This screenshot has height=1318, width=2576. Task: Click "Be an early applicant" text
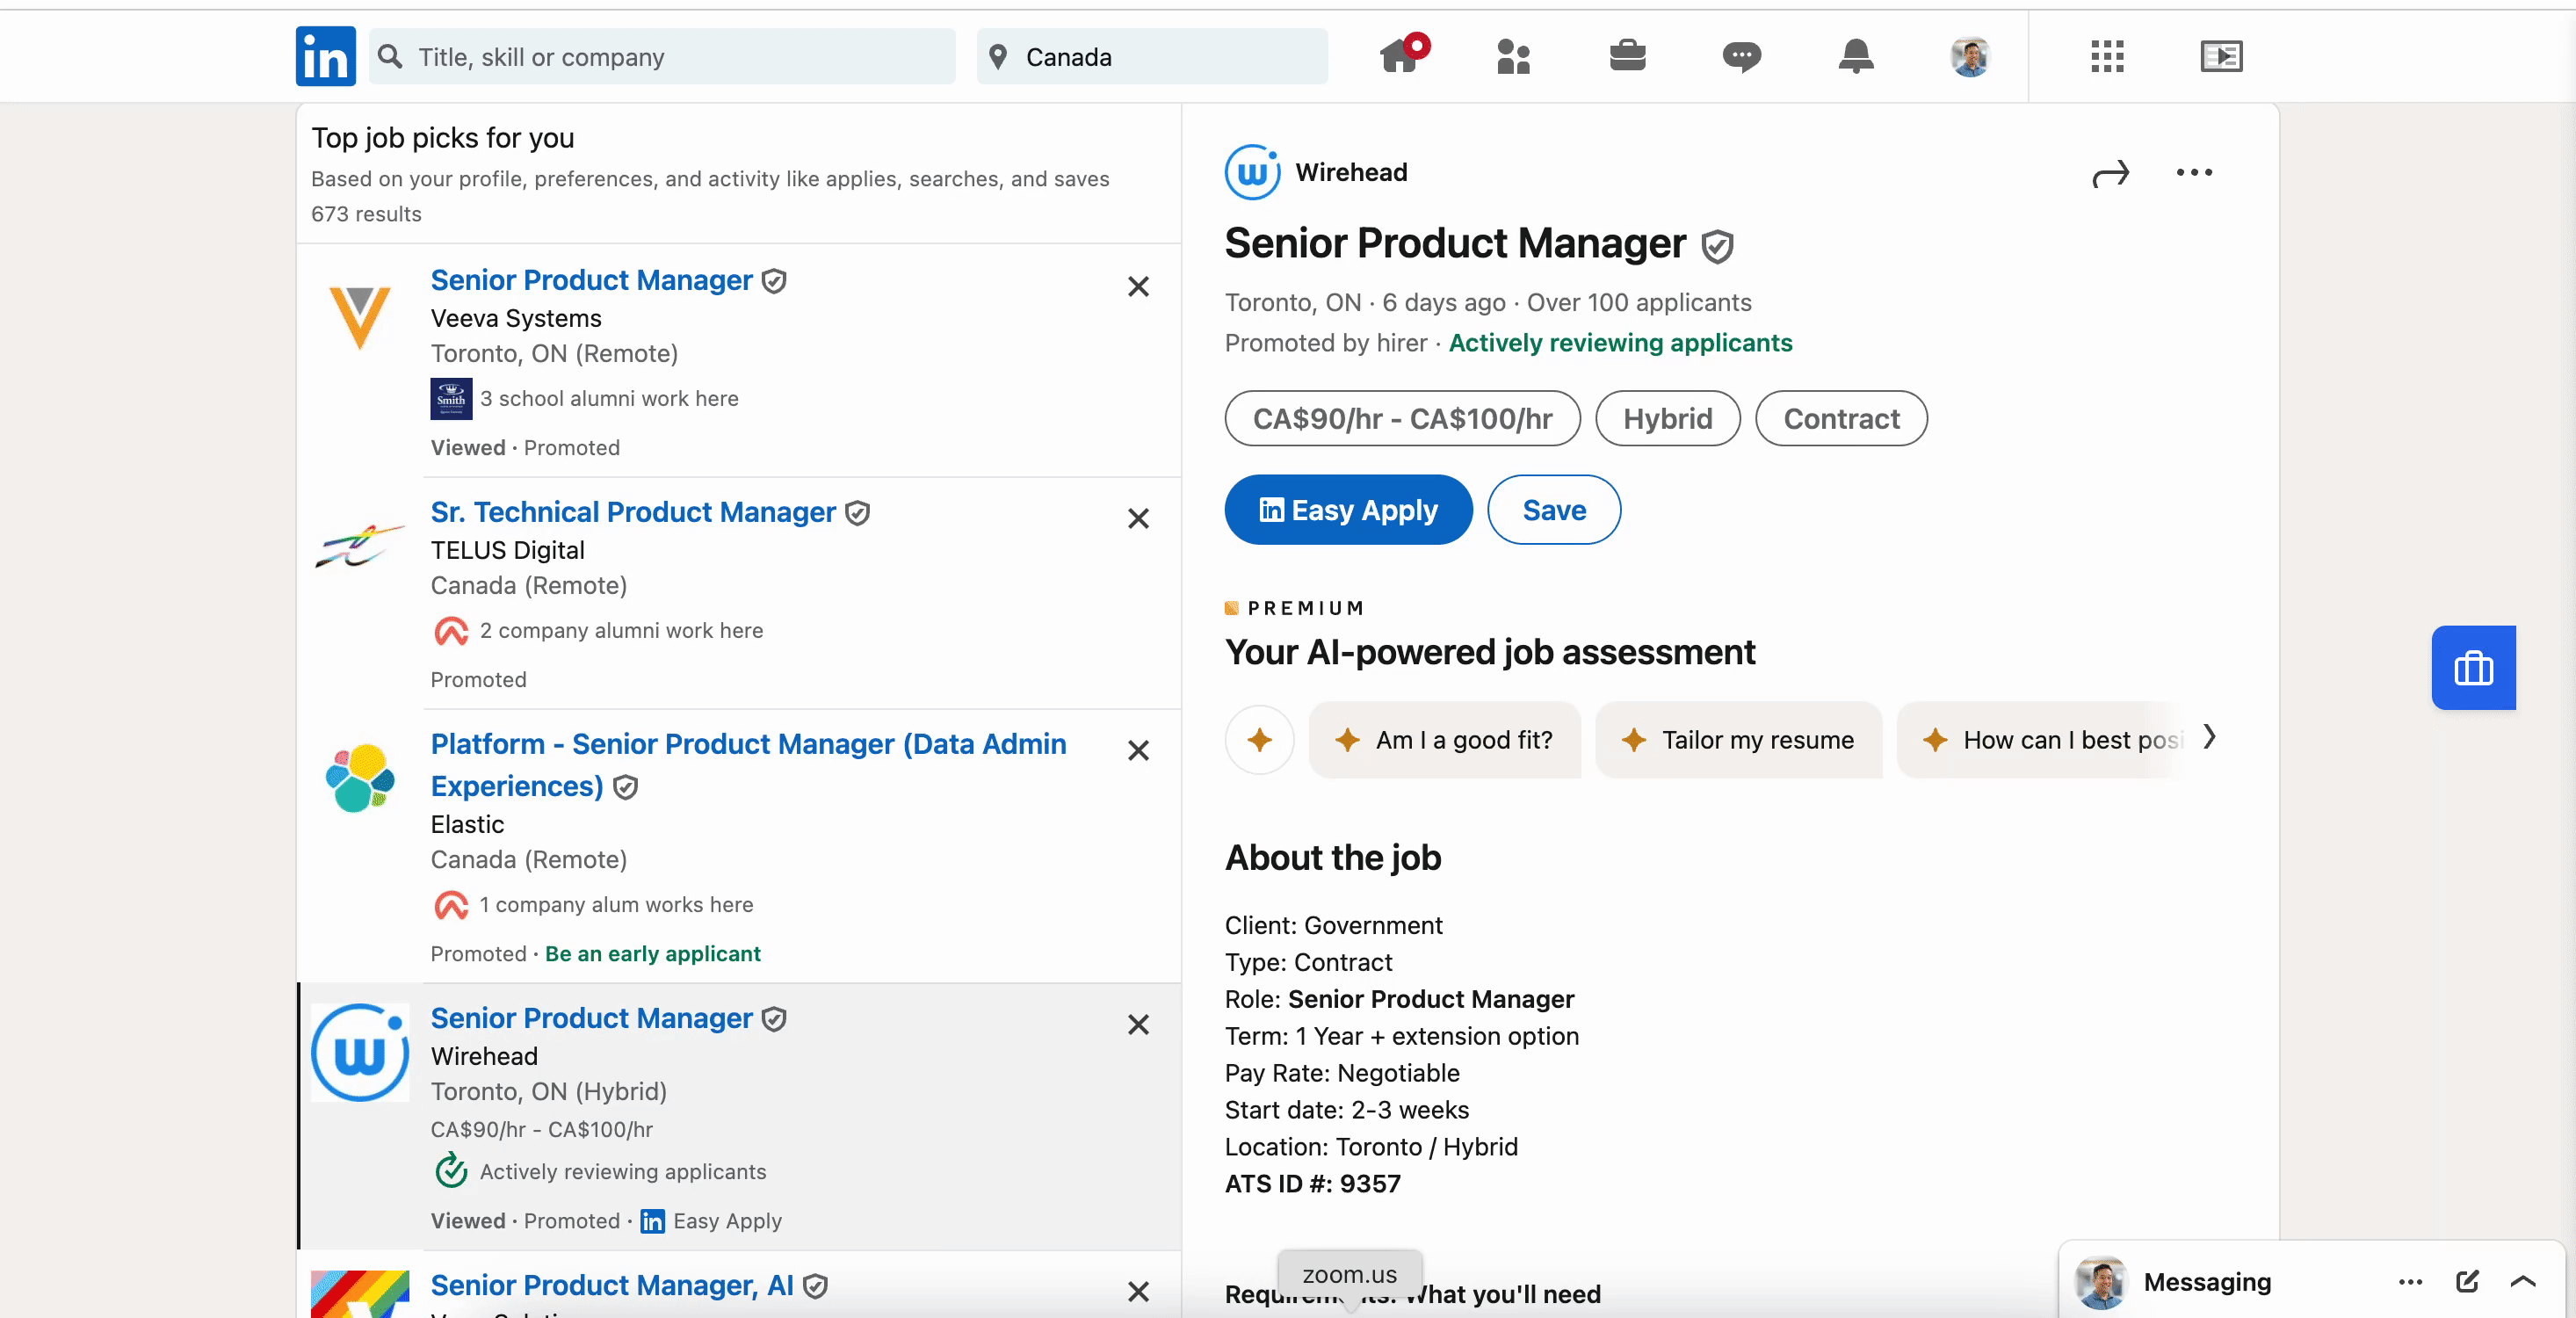[653, 954]
